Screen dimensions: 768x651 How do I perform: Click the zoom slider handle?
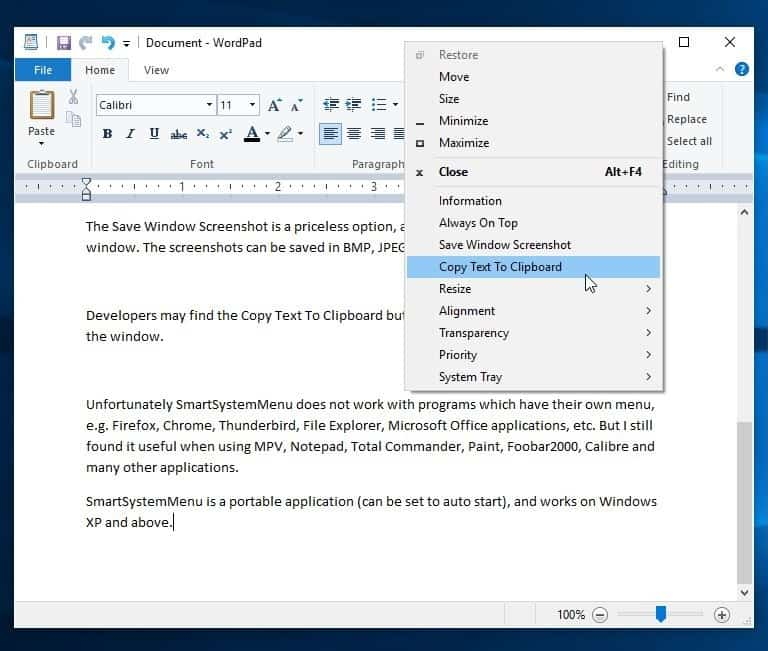[660, 615]
